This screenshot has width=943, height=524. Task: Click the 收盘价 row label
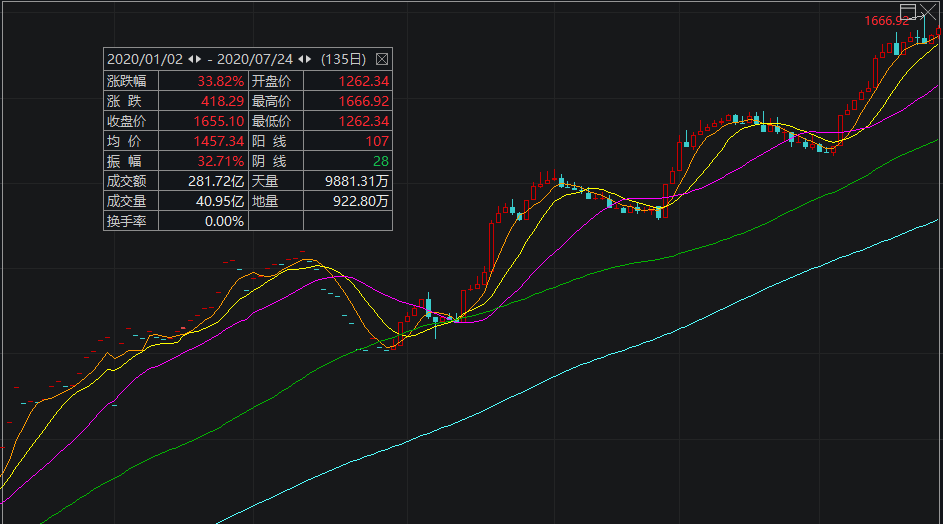coord(126,121)
